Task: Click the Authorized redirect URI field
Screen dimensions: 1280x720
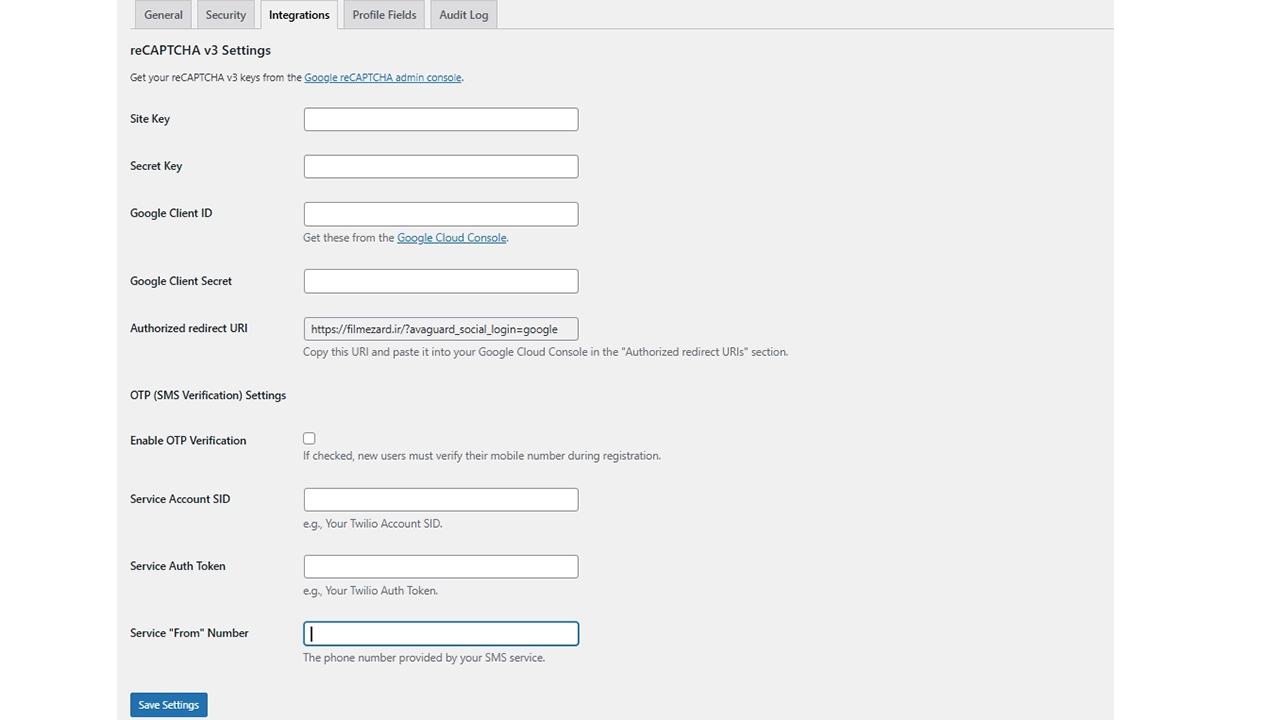Action: (x=441, y=329)
